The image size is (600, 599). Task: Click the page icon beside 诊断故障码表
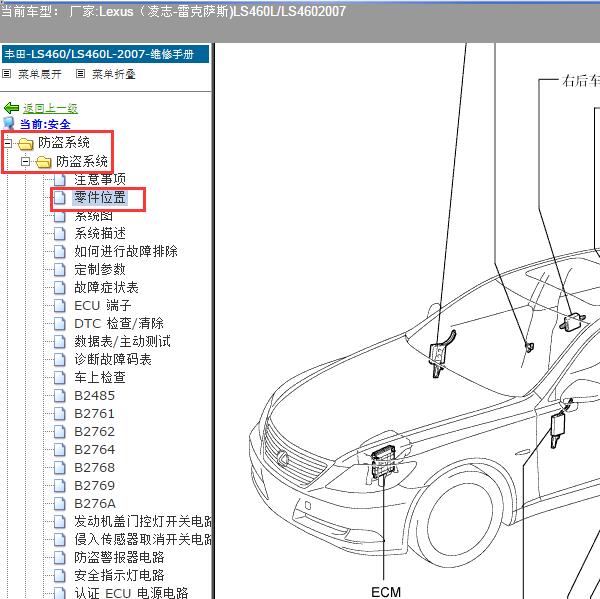pos(59,359)
